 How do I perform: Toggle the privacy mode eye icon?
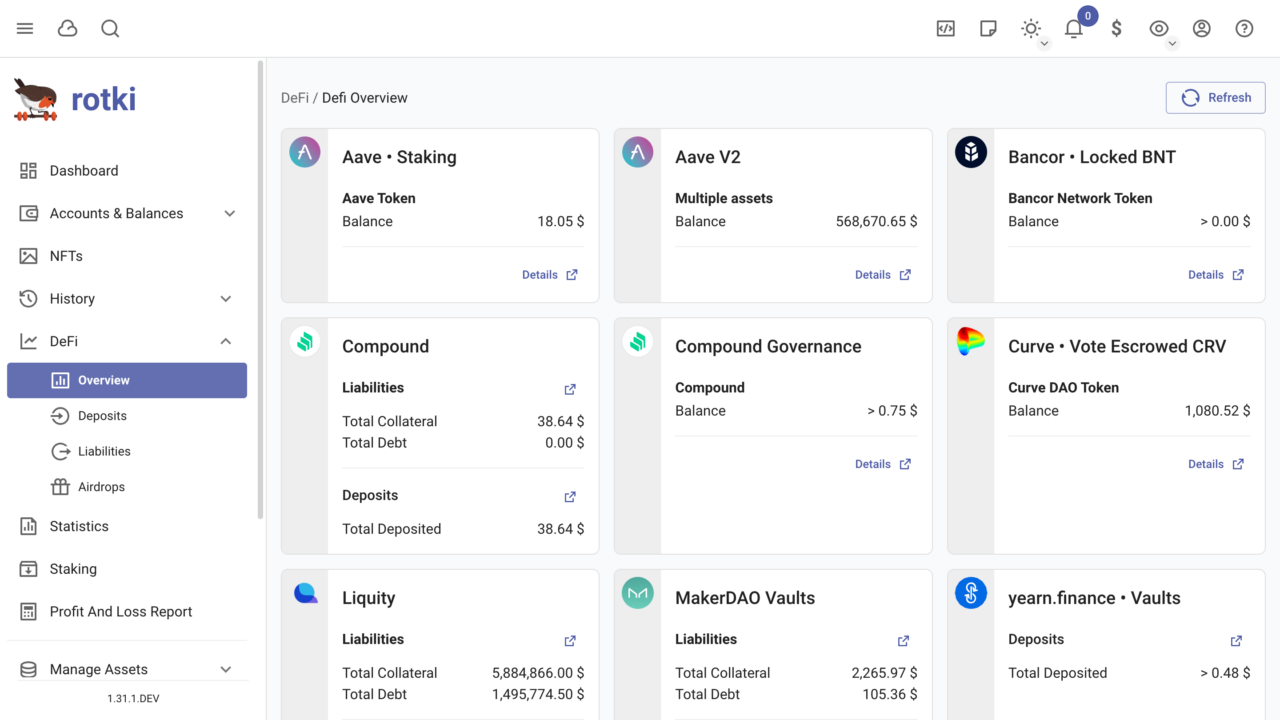tap(1159, 28)
